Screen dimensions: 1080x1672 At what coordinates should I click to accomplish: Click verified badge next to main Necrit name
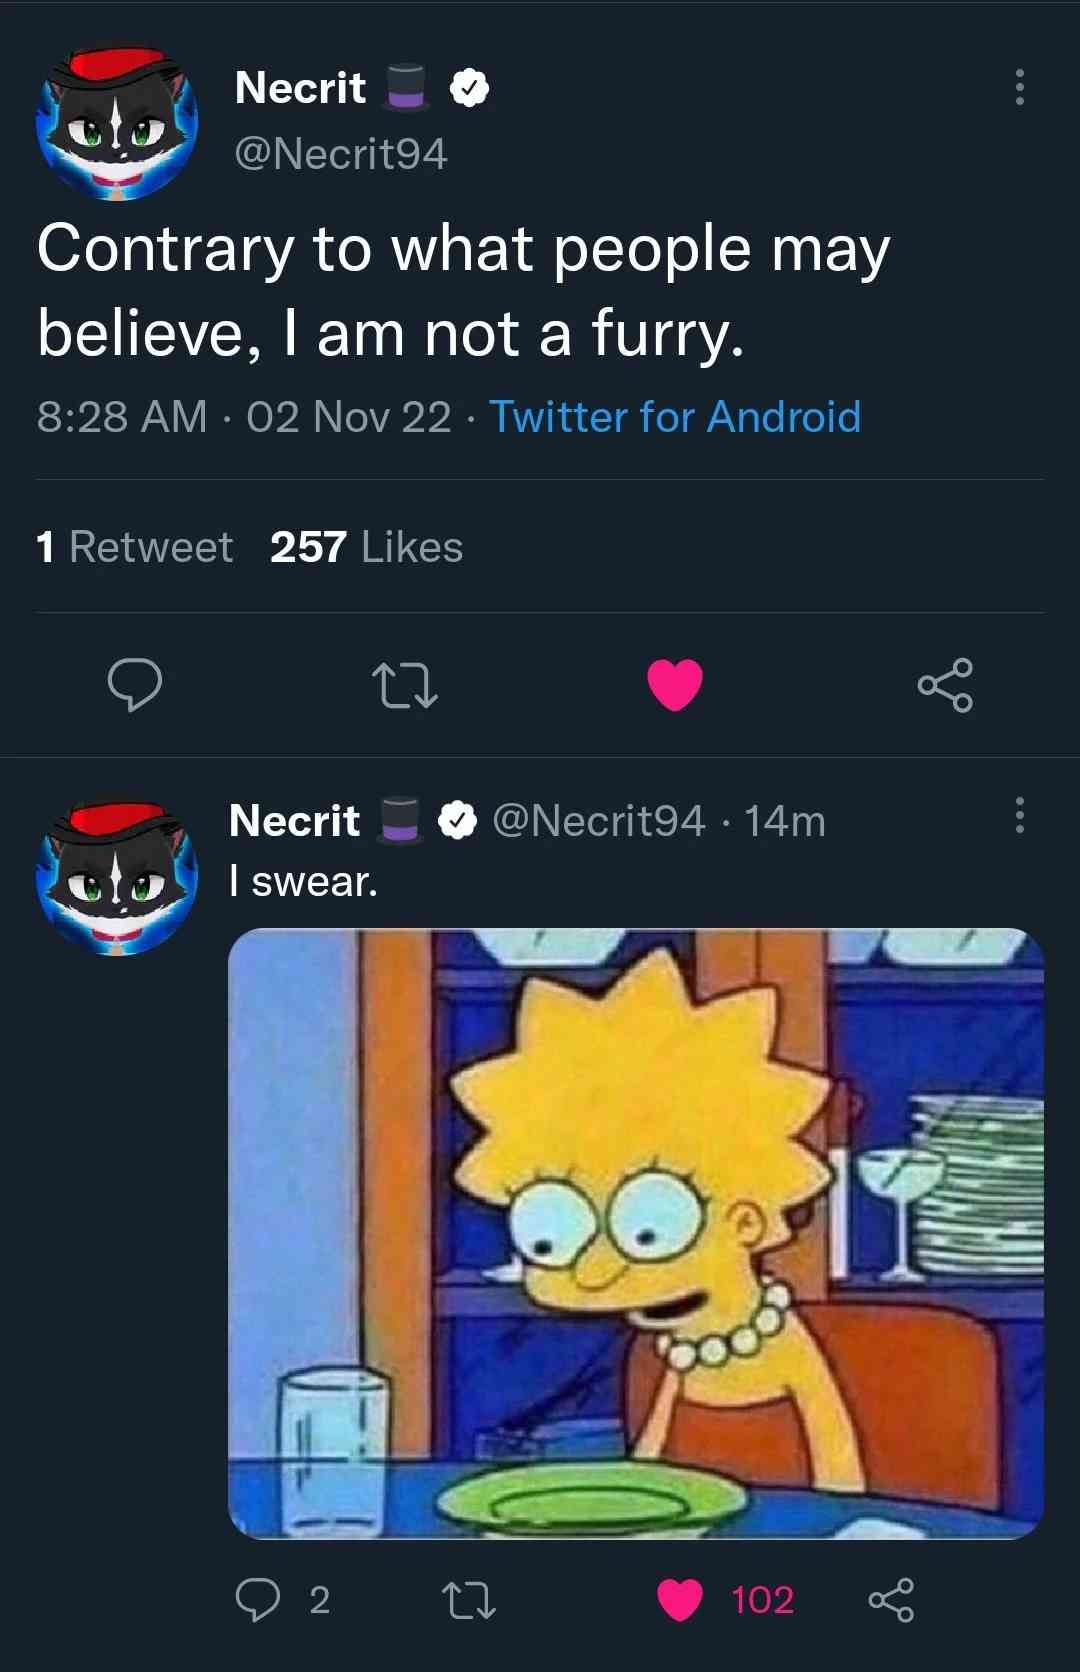(x=469, y=88)
